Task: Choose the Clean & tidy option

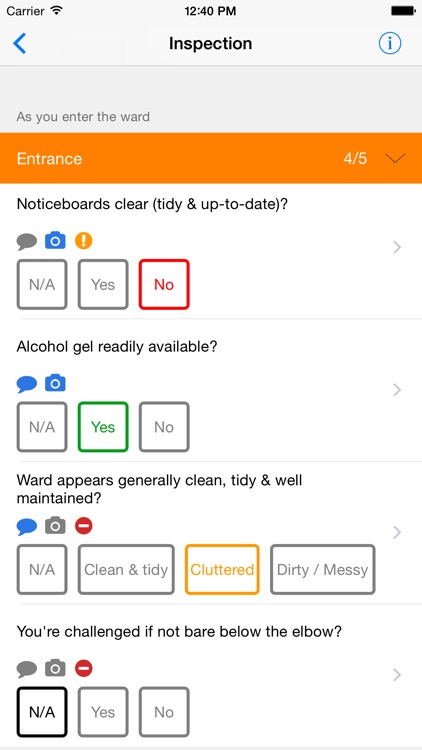Action: coord(126,569)
